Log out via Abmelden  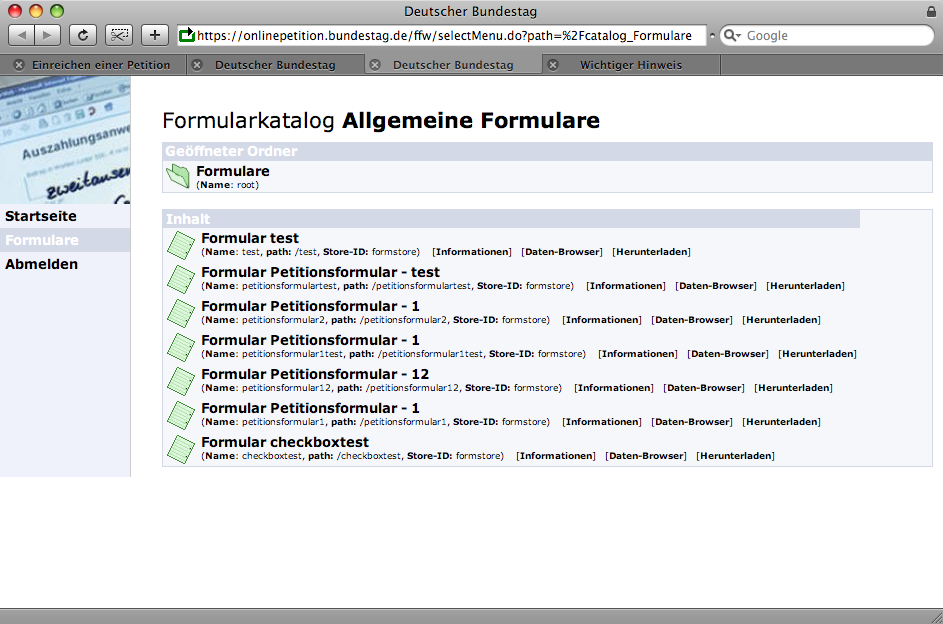pyautogui.click(x=41, y=265)
